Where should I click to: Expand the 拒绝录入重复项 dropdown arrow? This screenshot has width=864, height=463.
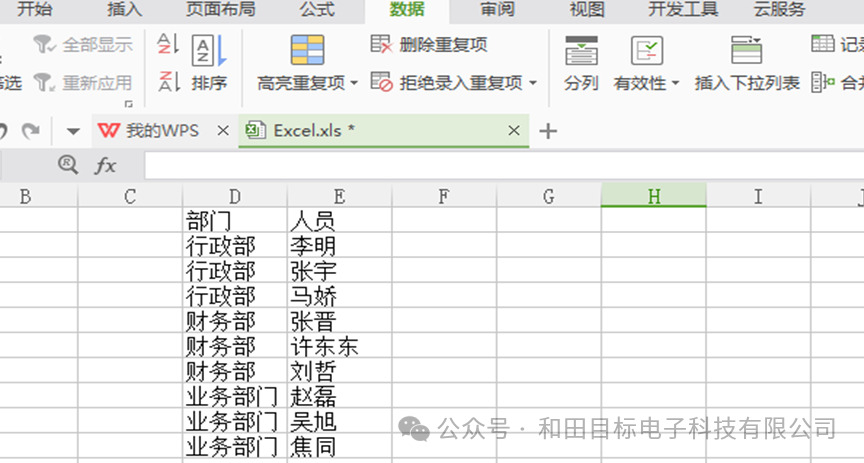533,83
